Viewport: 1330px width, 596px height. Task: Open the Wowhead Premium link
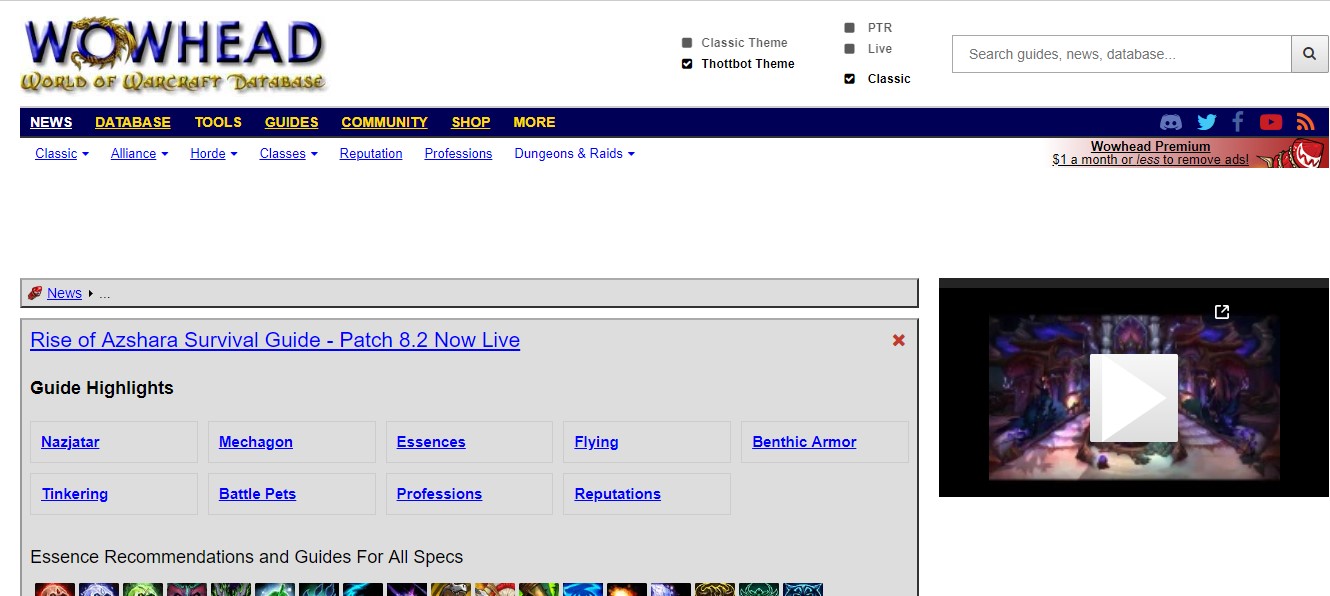1150,146
